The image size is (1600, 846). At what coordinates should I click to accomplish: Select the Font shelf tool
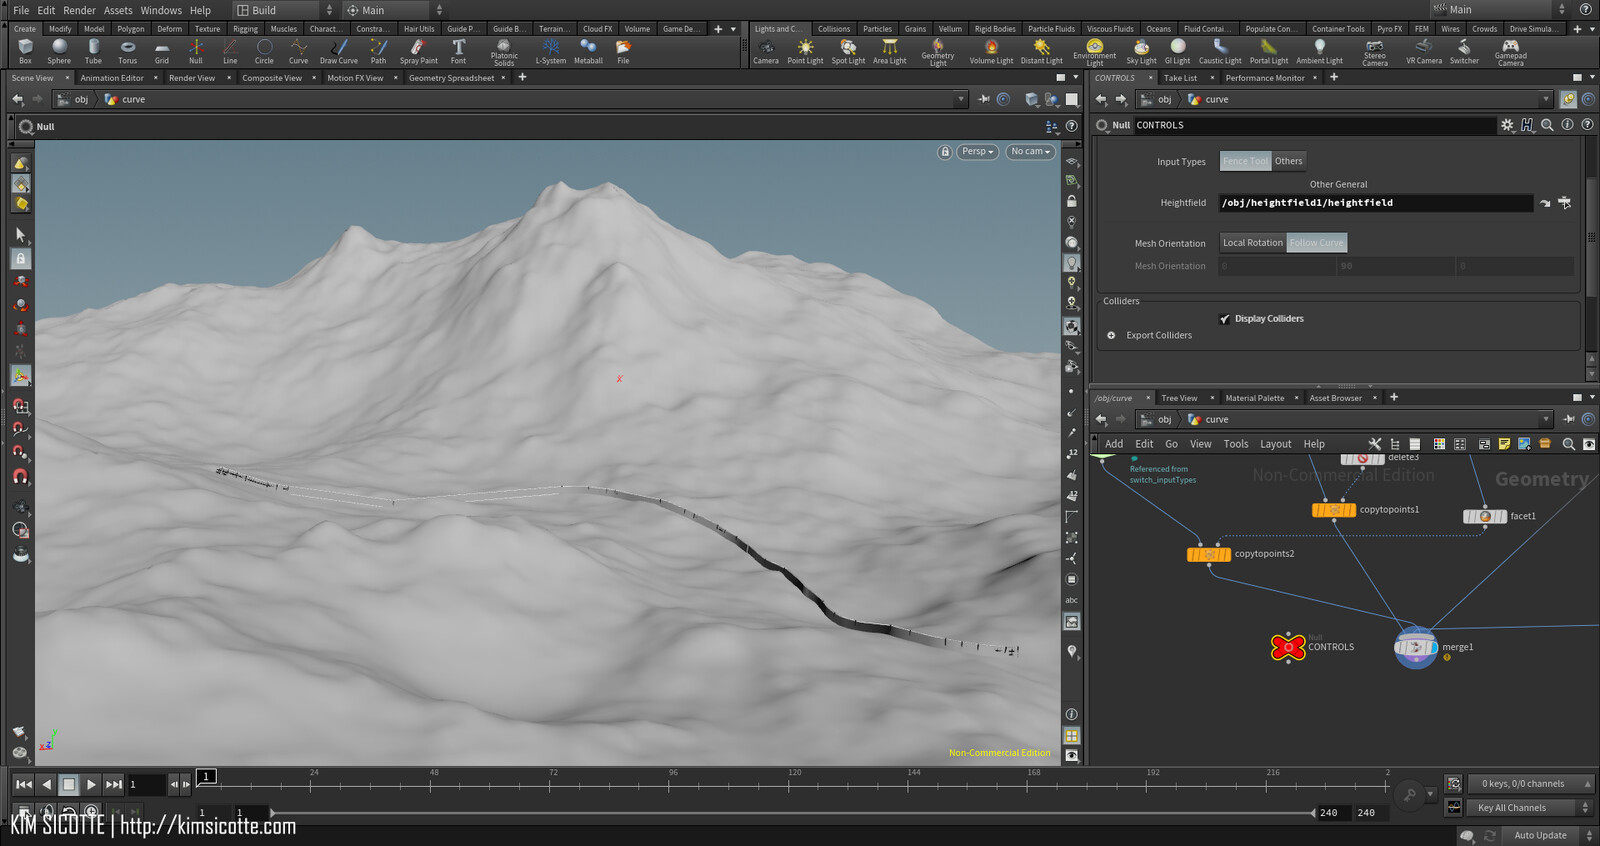tap(458, 52)
